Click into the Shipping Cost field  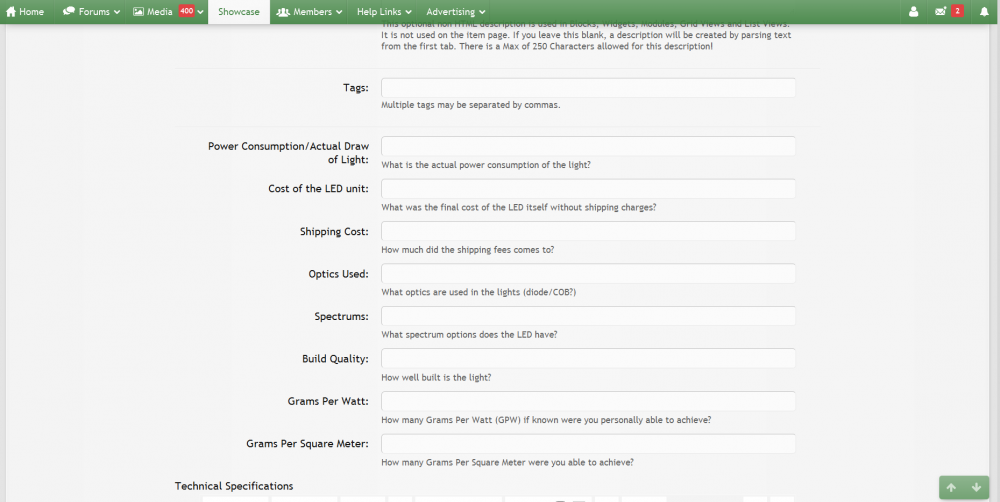tap(588, 232)
